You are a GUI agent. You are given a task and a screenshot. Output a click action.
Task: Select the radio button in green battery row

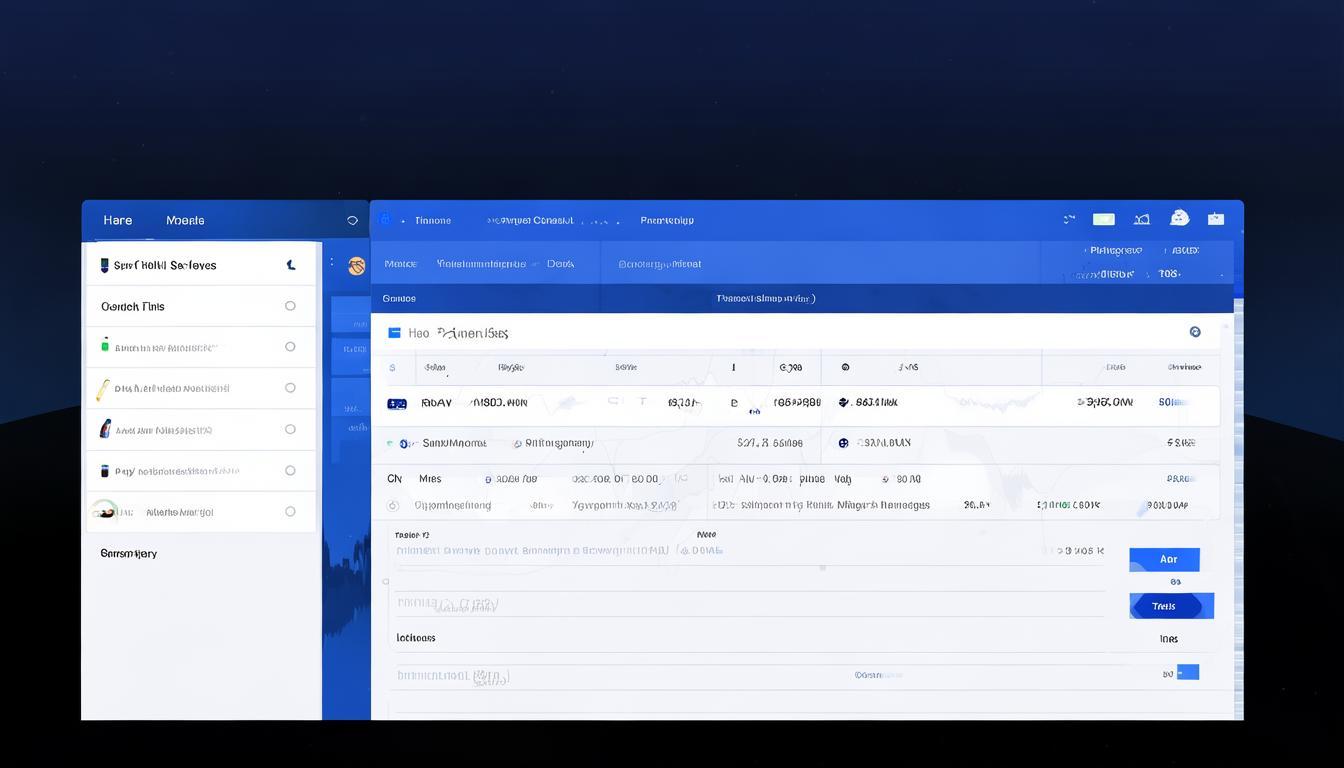coord(290,347)
